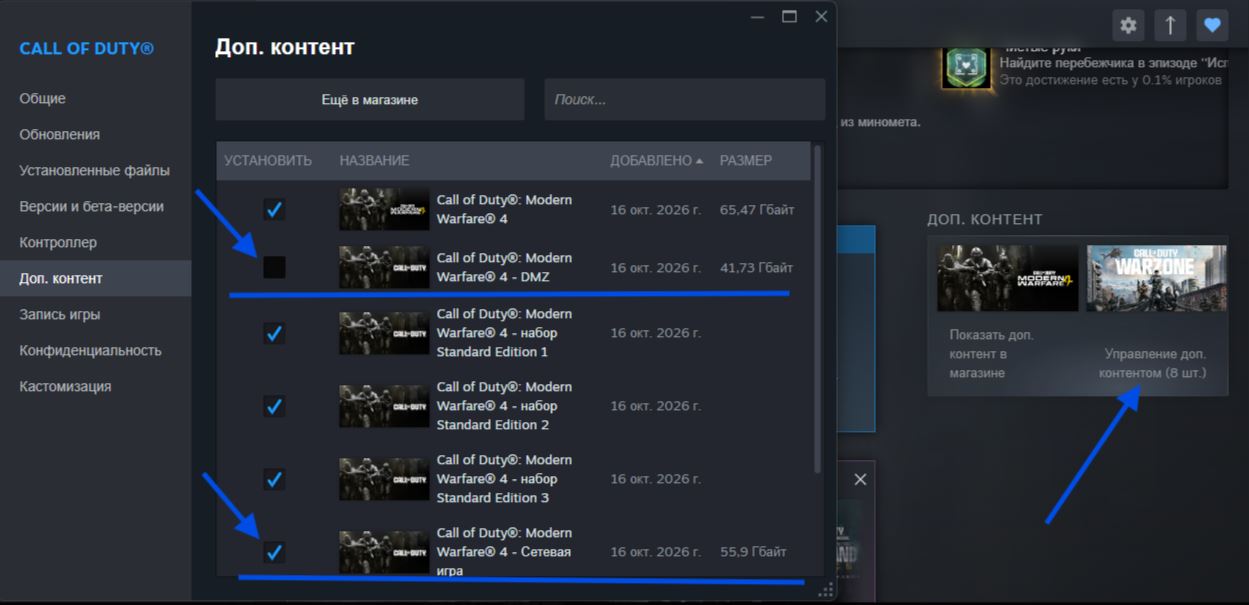The image size is (1249, 605).
Task: Maximize the properties dialog window
Action: [x=789, y=16]
